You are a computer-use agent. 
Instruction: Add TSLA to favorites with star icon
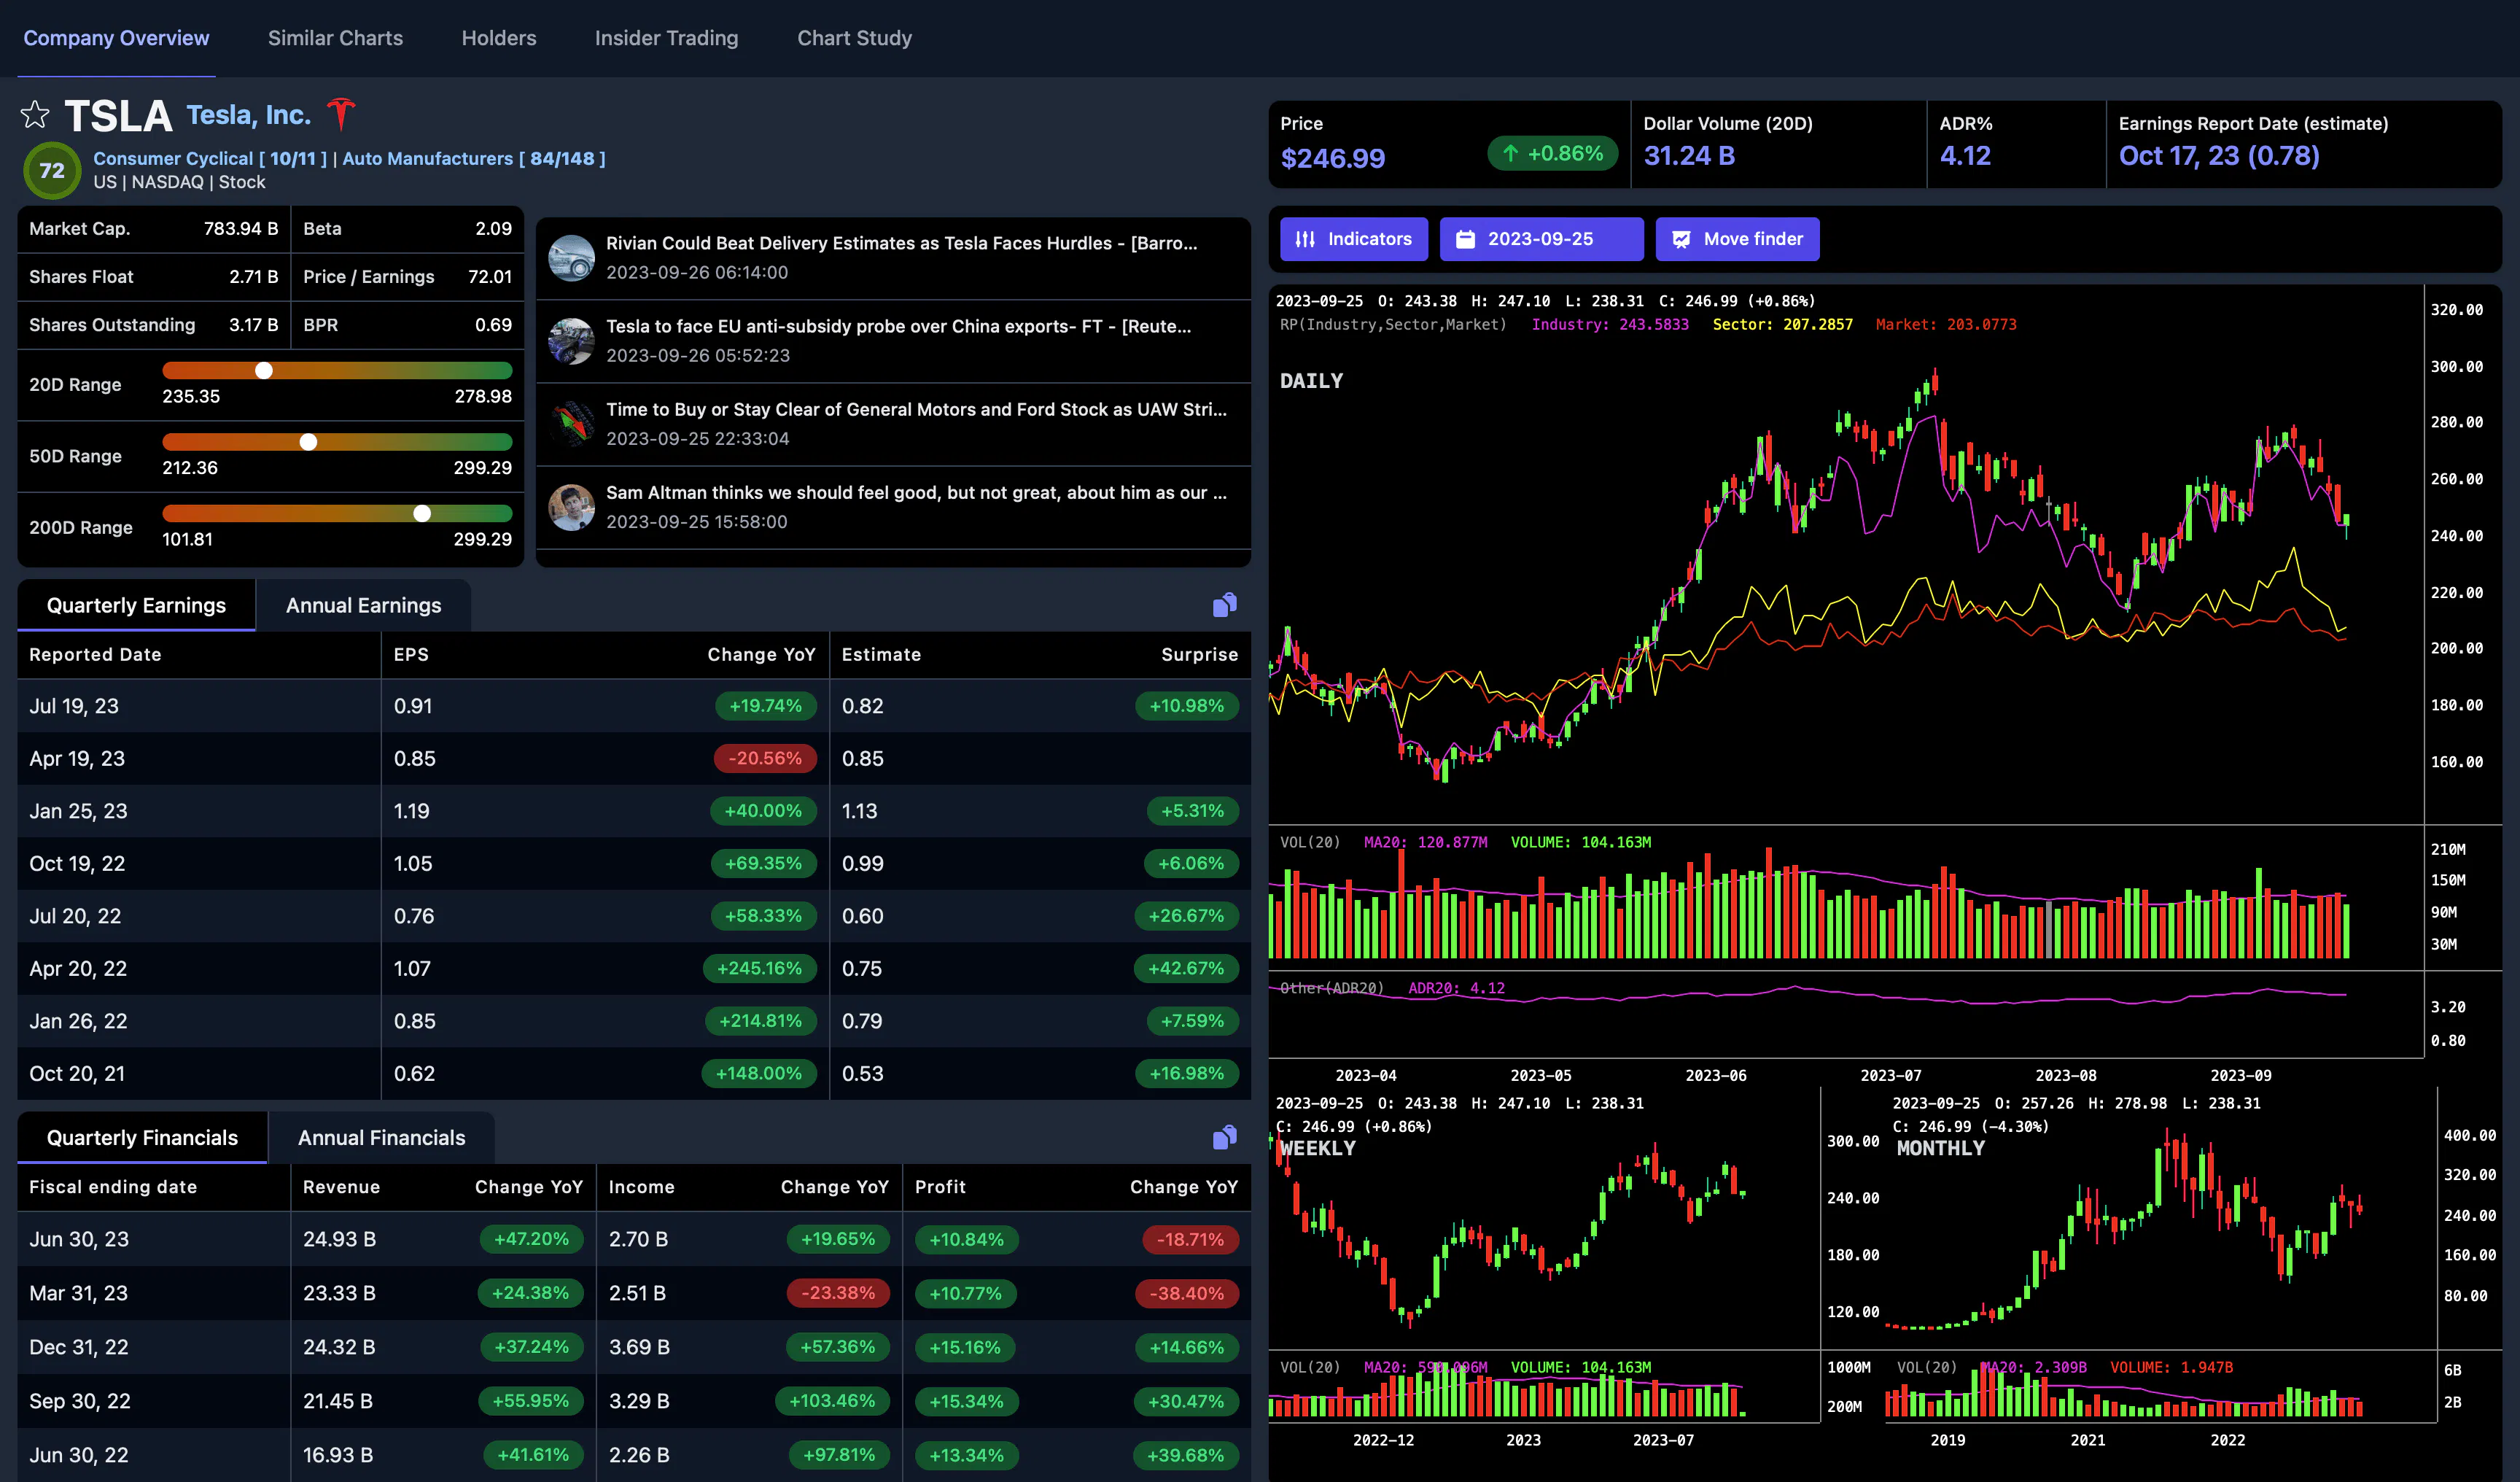35,114
